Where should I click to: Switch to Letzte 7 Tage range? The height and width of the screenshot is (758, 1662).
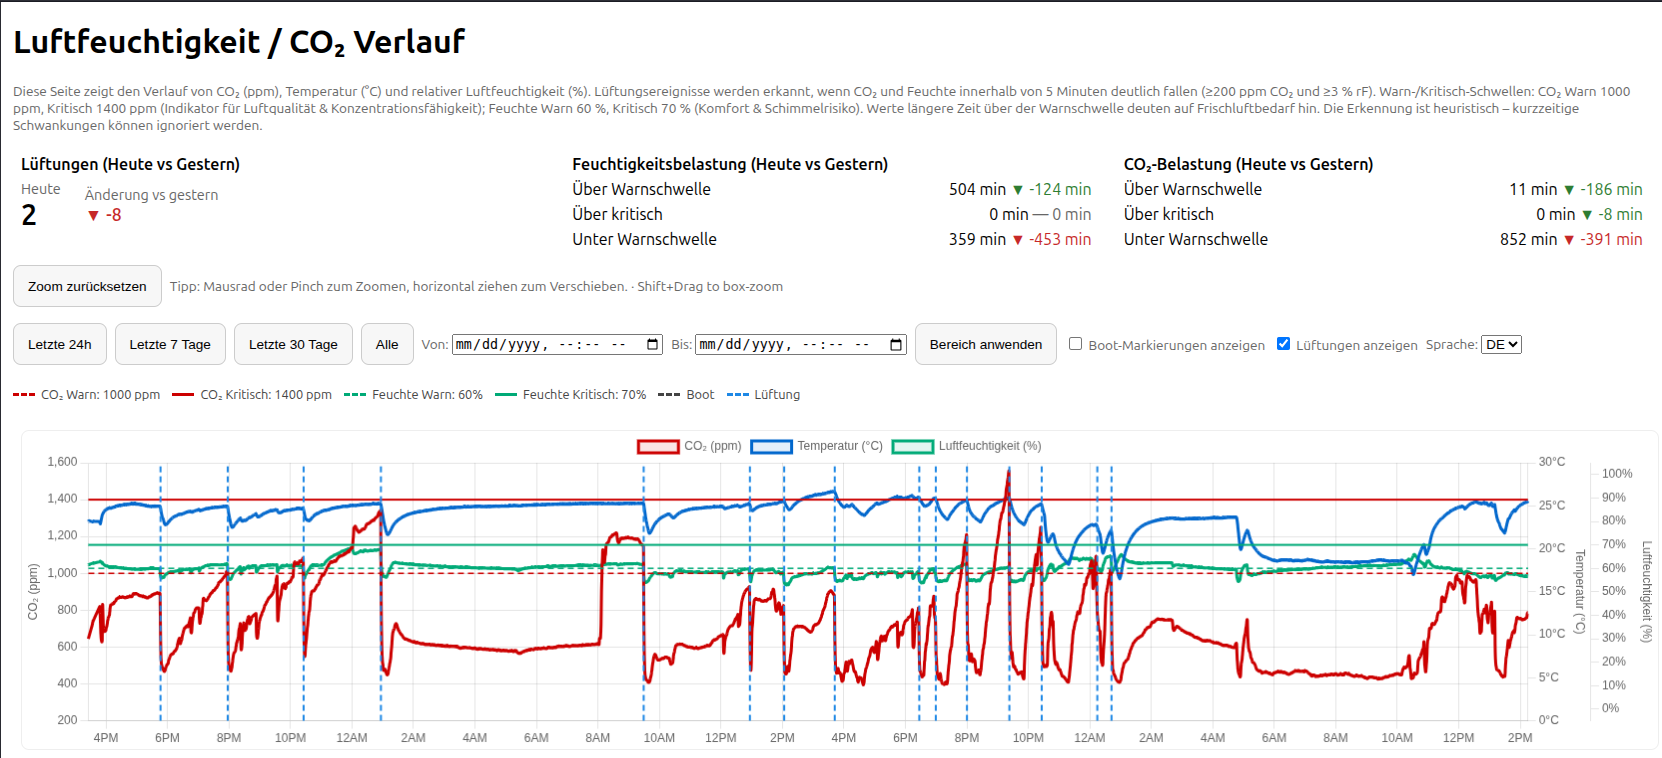tap(170, 344)
